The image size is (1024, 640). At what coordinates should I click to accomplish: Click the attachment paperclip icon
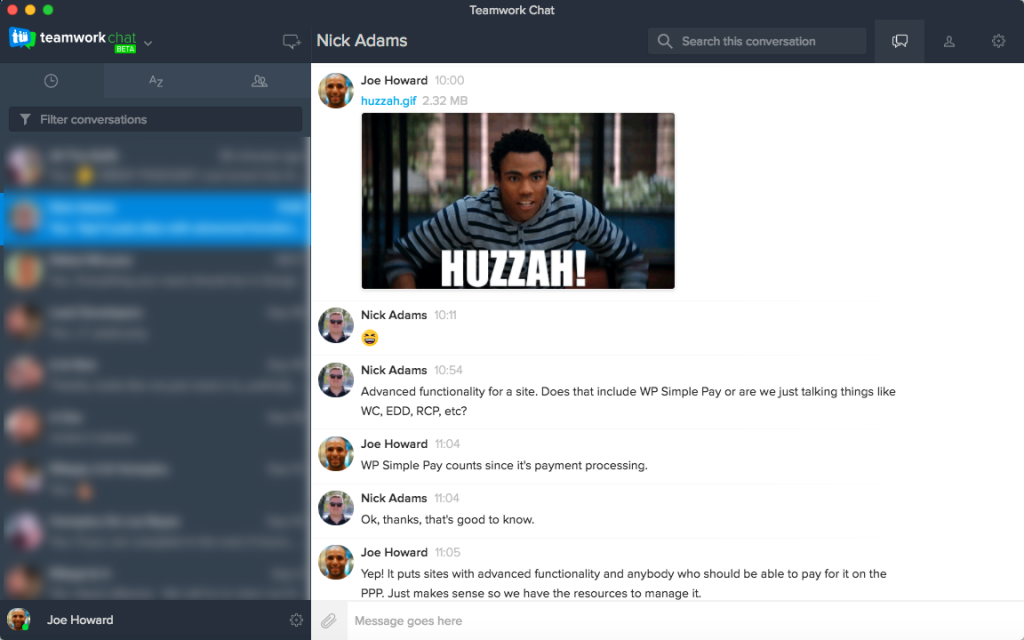point(328,621)
